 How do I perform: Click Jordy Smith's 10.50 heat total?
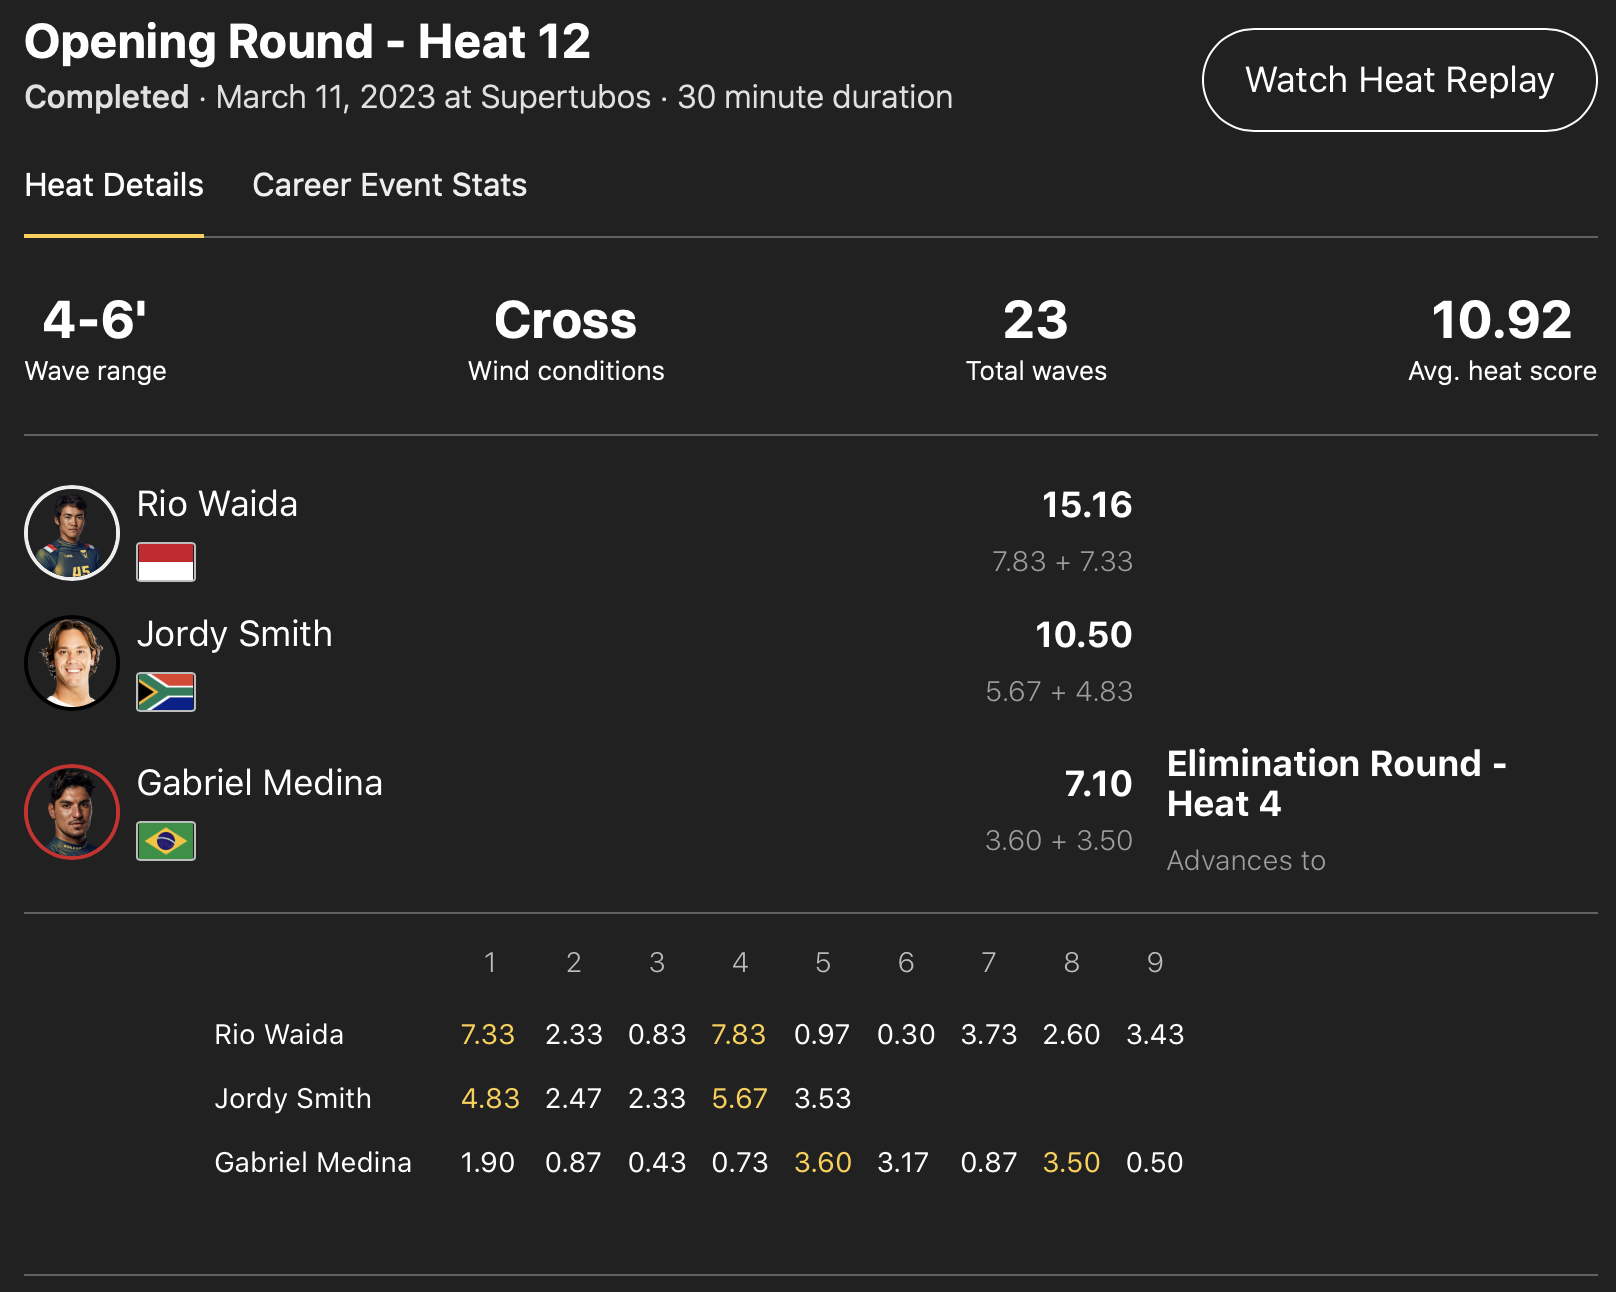1083,635
